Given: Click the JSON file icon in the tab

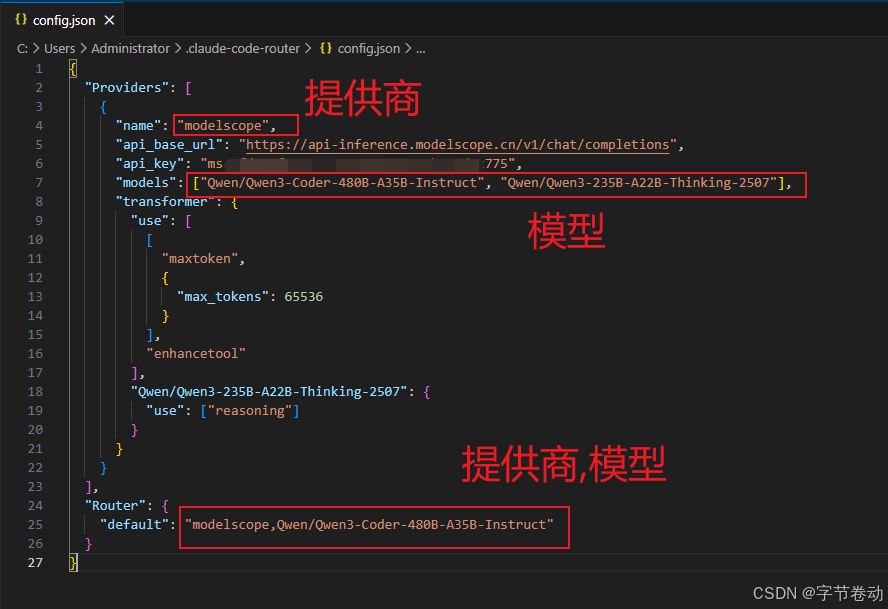Looking at the screenshot, I should tap(21, 20).
